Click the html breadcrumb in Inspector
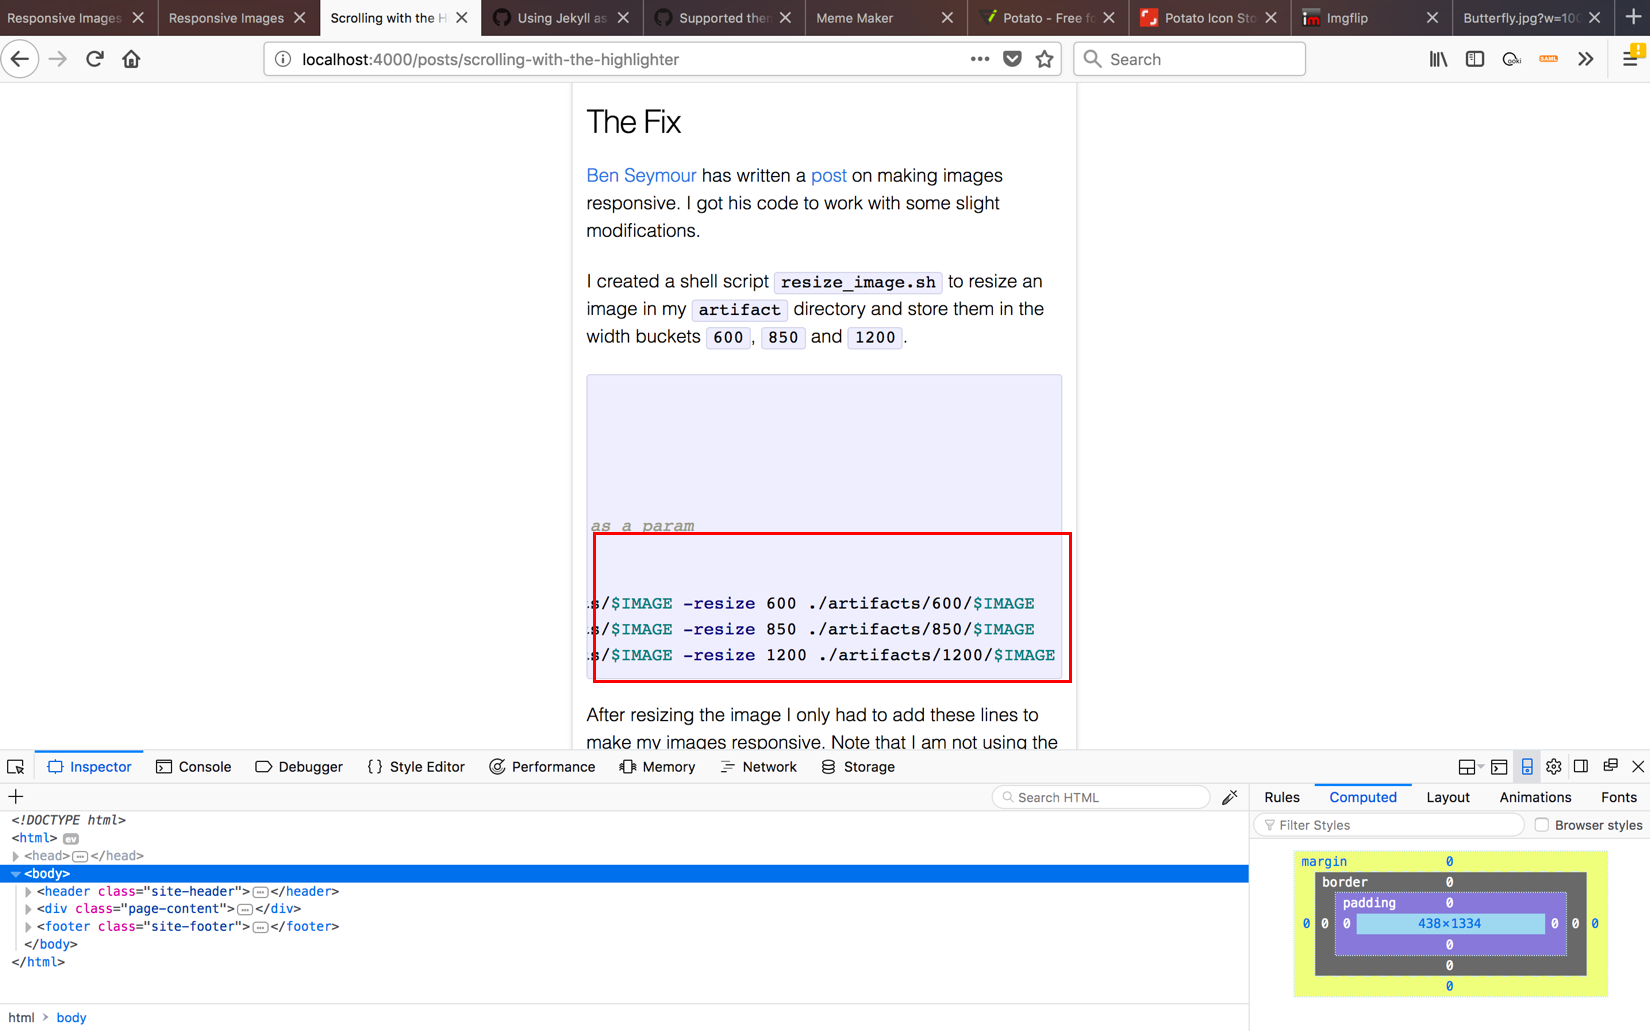 21,1018
